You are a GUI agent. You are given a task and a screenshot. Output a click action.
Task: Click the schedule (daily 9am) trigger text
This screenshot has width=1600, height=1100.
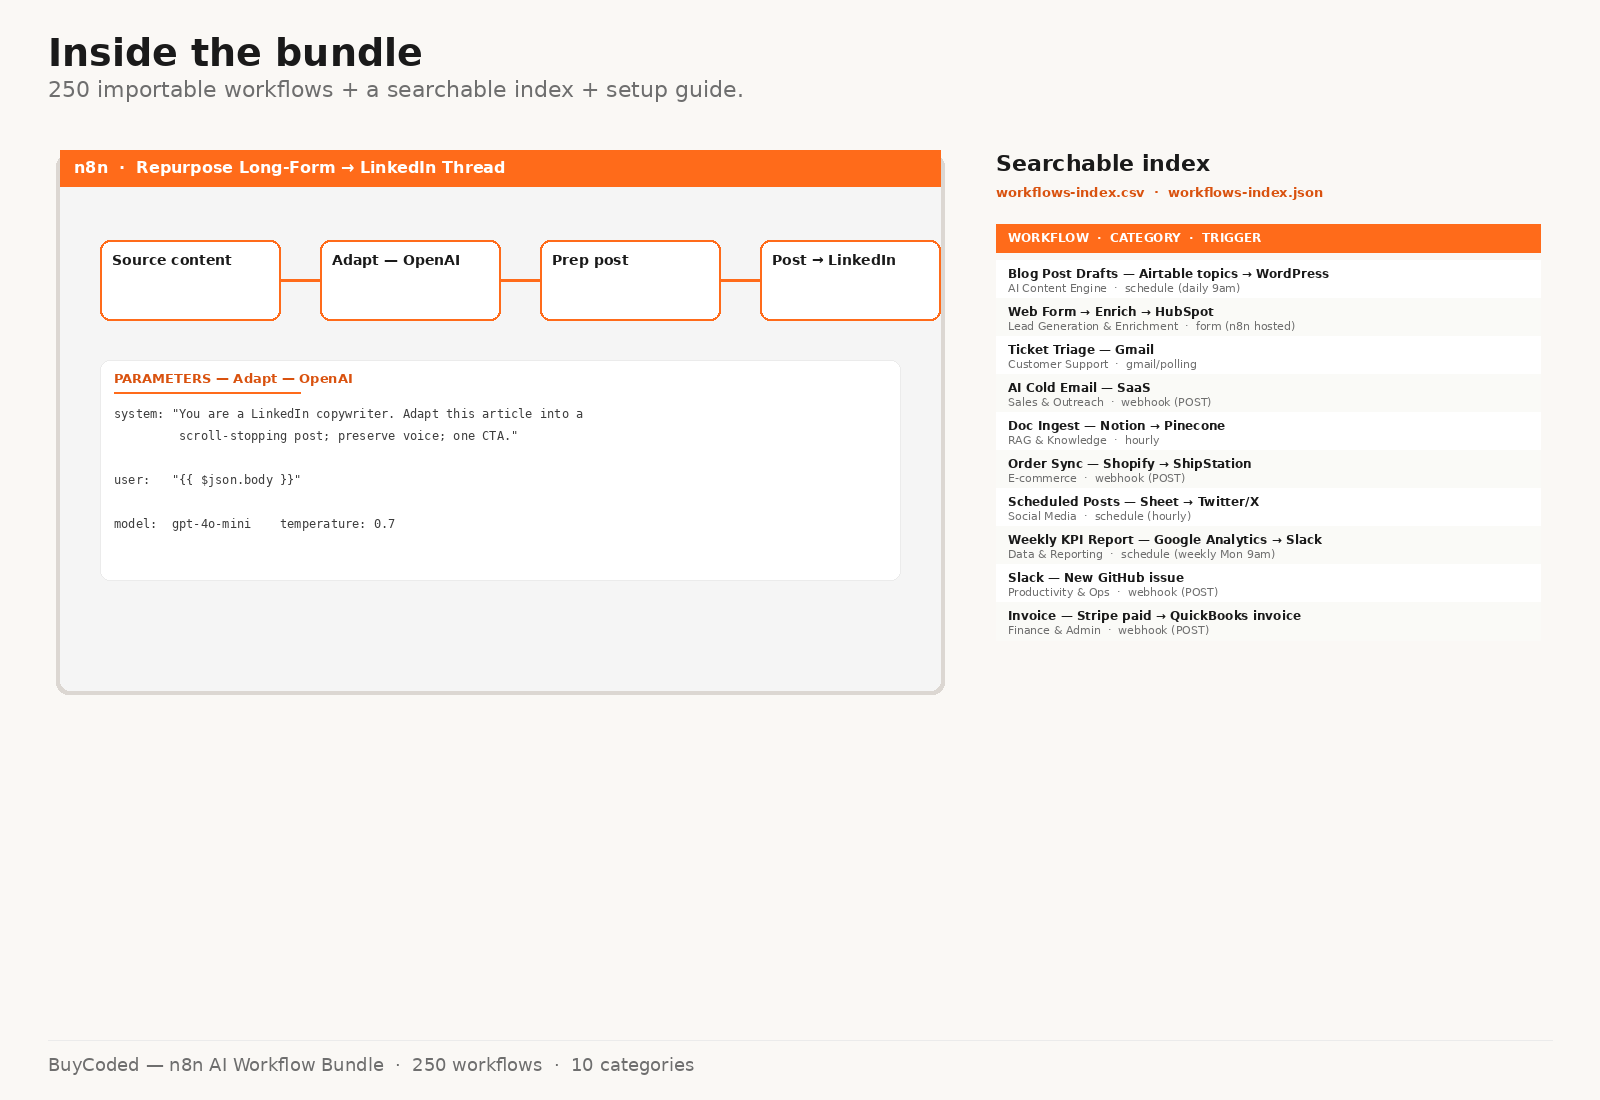pyautogui.click(x=1182, y=289)
